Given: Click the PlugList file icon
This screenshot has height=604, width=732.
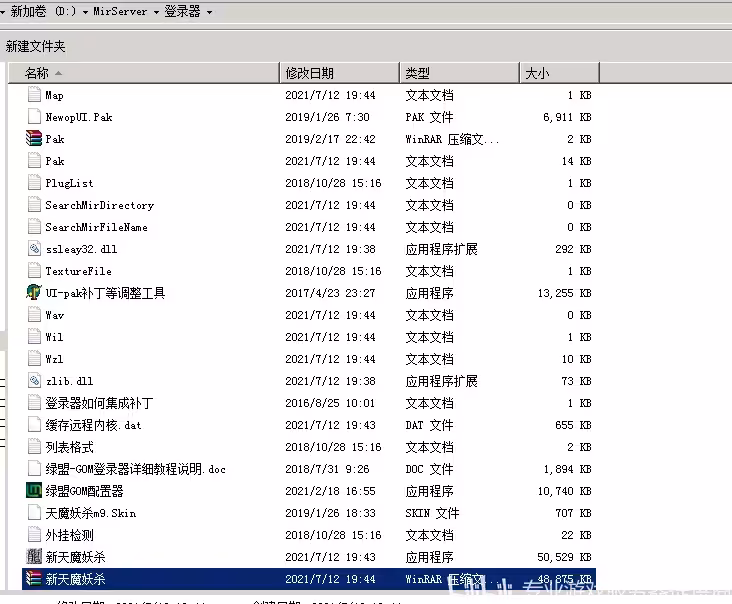Looking at the screenshot, I should pyautogui.click(x=34, y=183).
